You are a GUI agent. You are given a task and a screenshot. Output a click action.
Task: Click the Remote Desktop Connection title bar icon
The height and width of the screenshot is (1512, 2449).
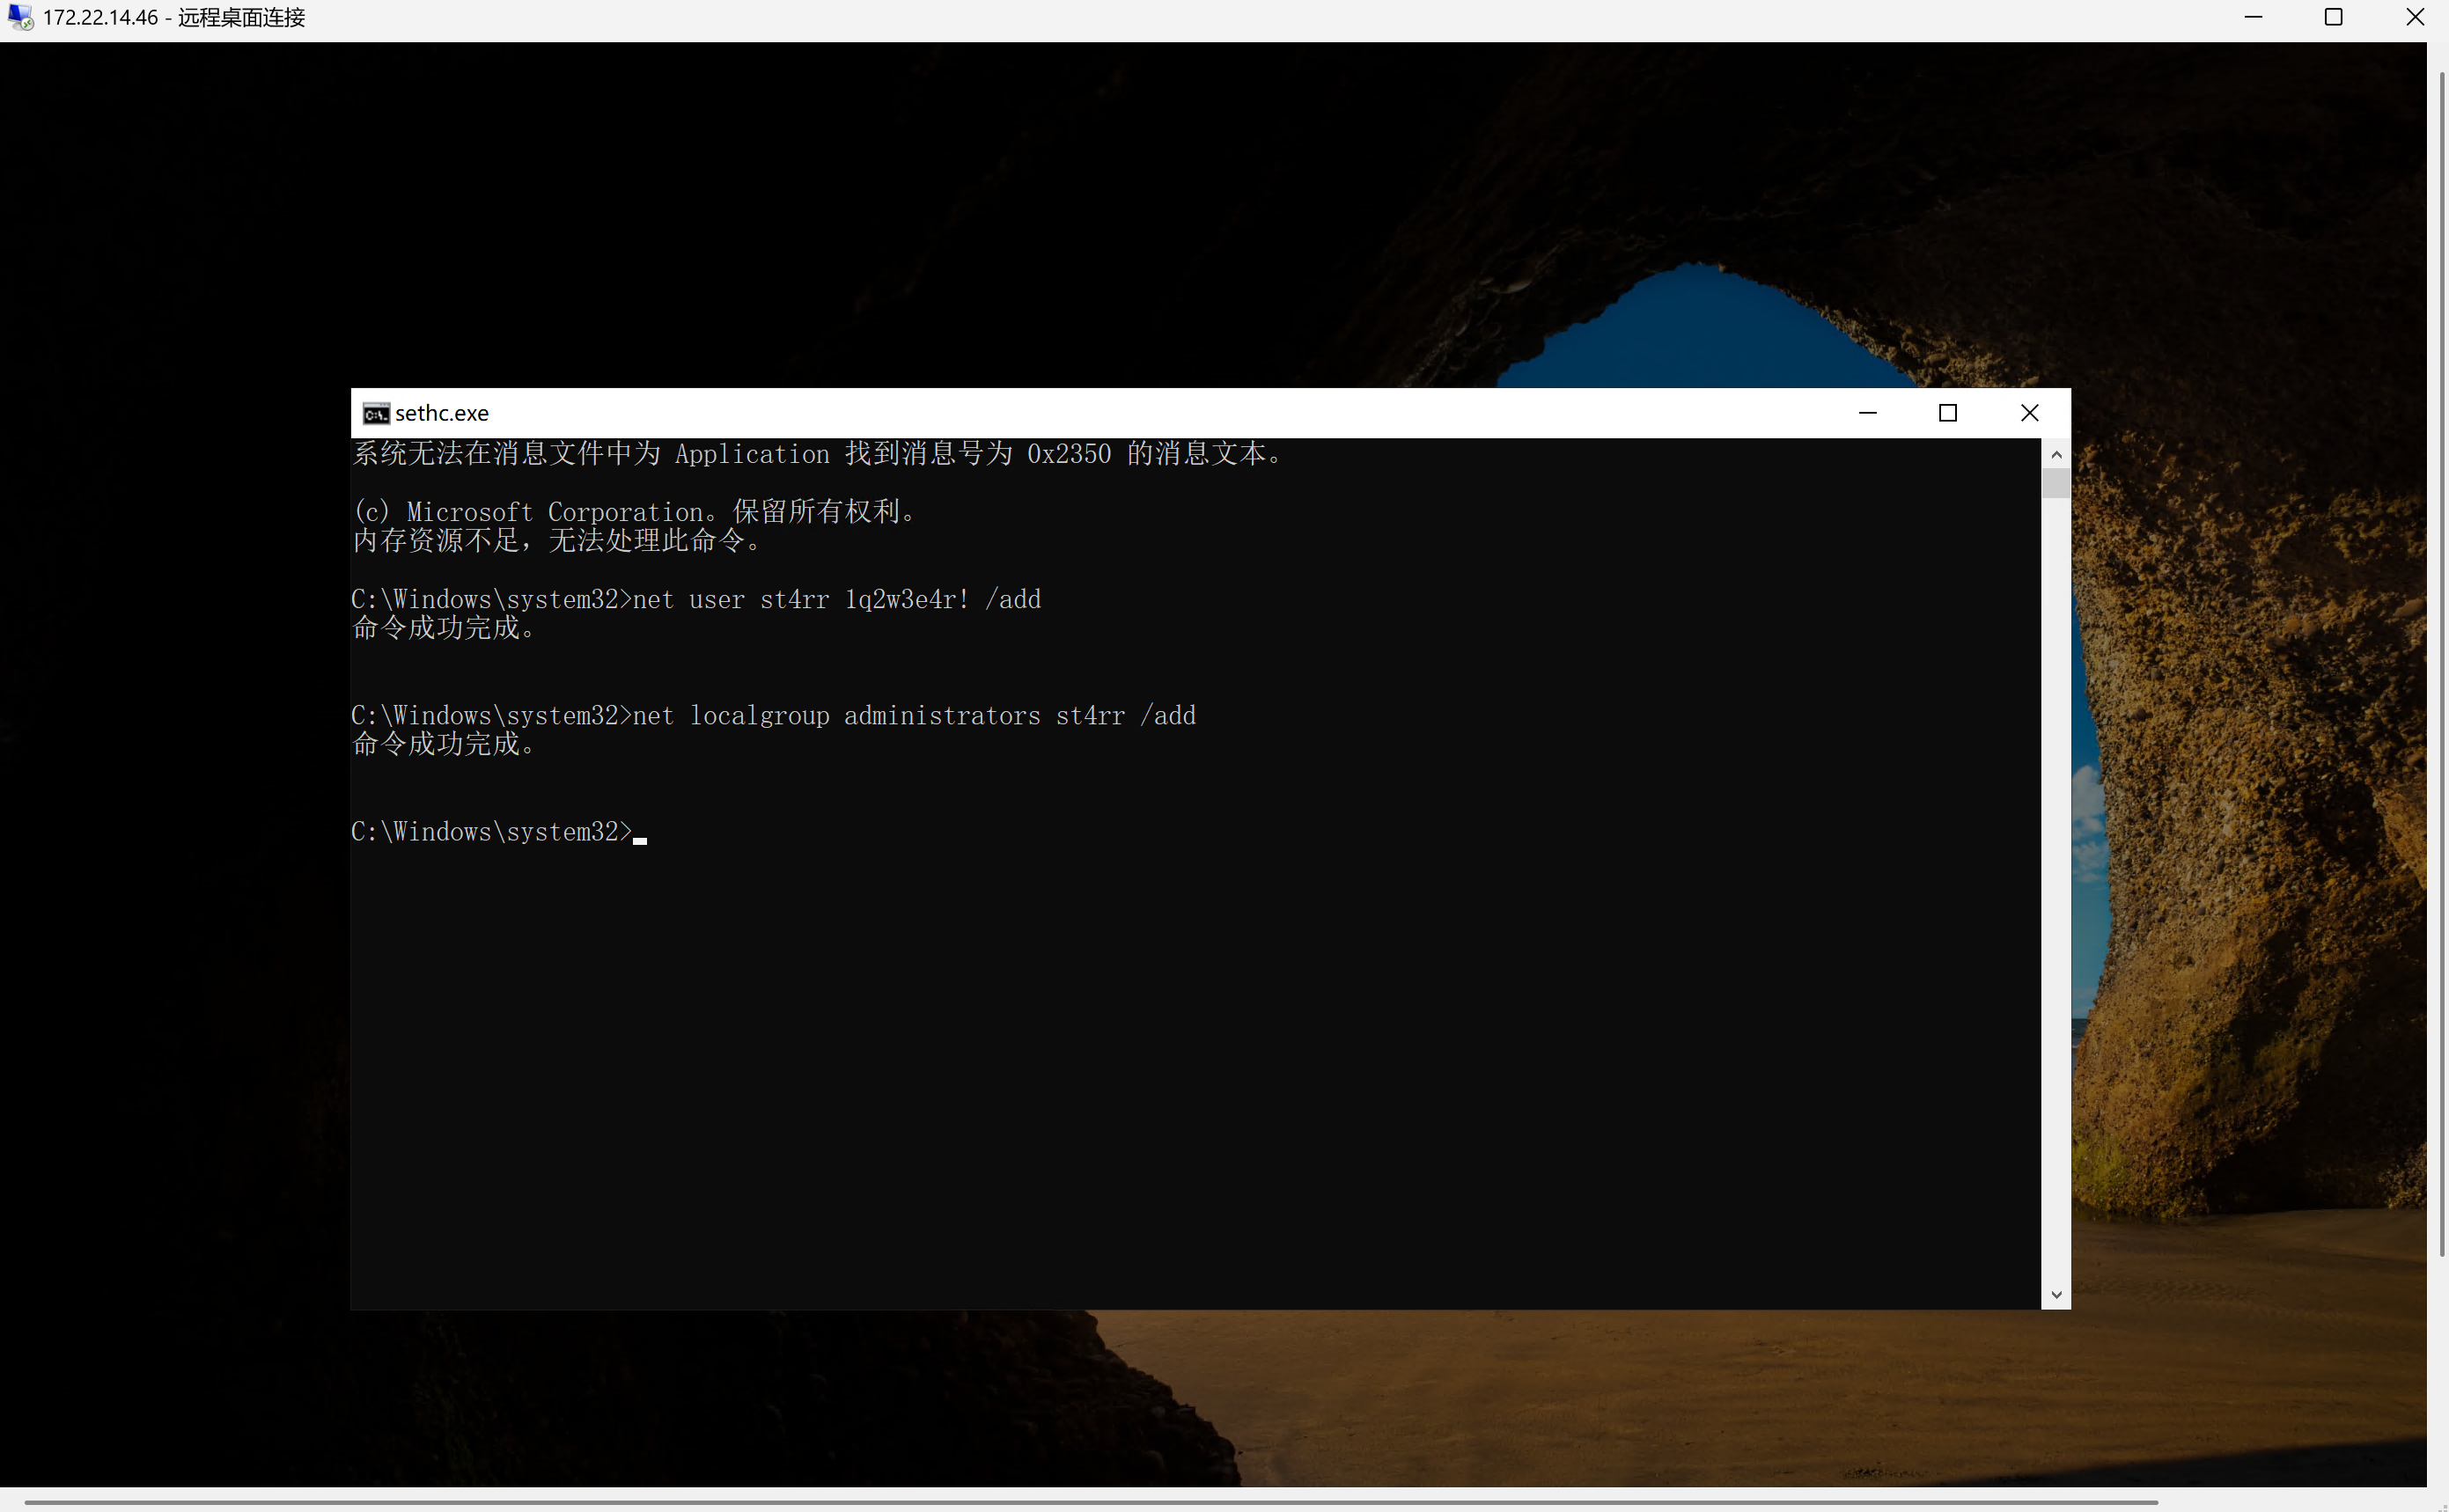click(x=20, y=17)
